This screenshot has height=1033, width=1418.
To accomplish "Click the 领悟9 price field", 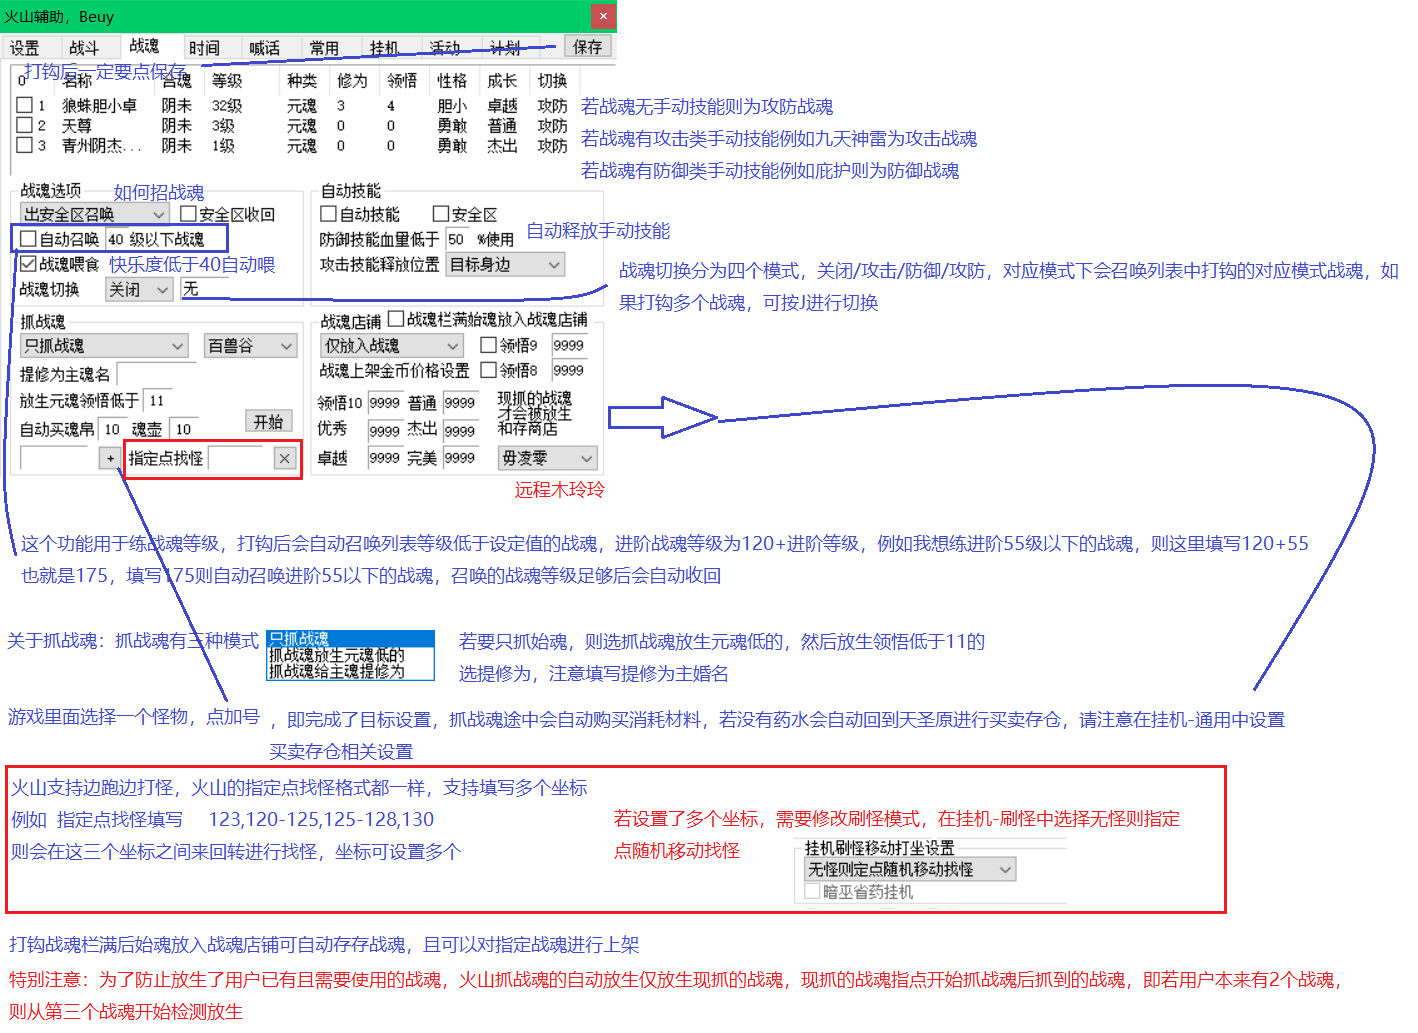I will (570, 345).
